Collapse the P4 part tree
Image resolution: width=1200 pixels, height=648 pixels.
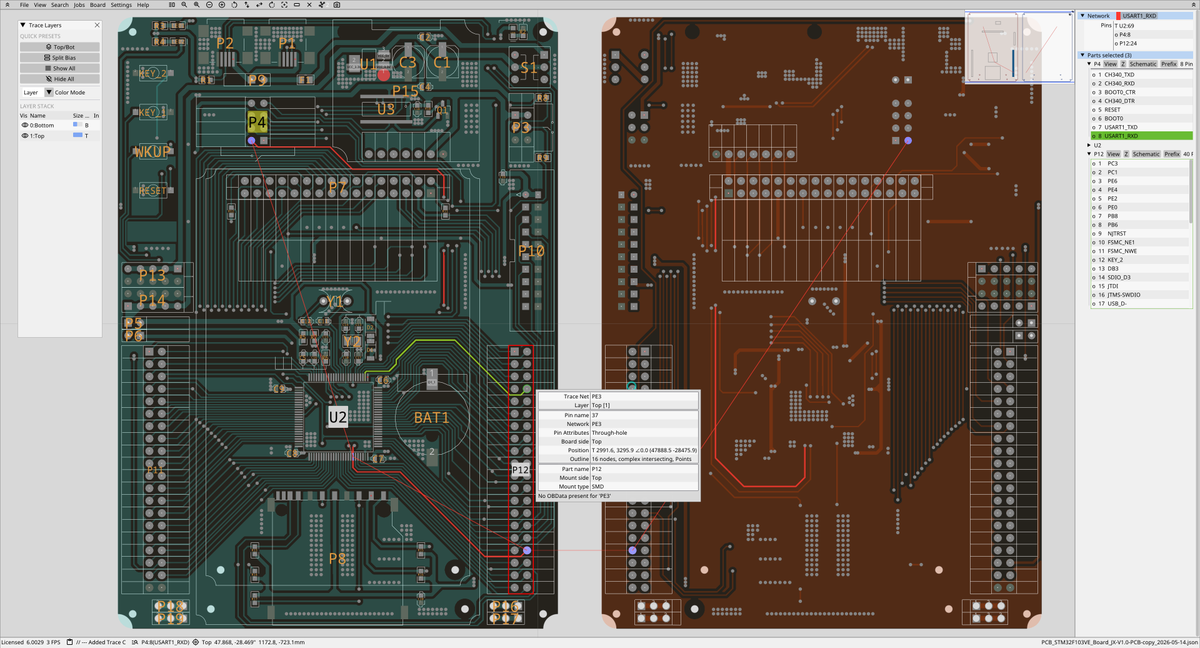pyautogui.click(x=1089, y=64)
